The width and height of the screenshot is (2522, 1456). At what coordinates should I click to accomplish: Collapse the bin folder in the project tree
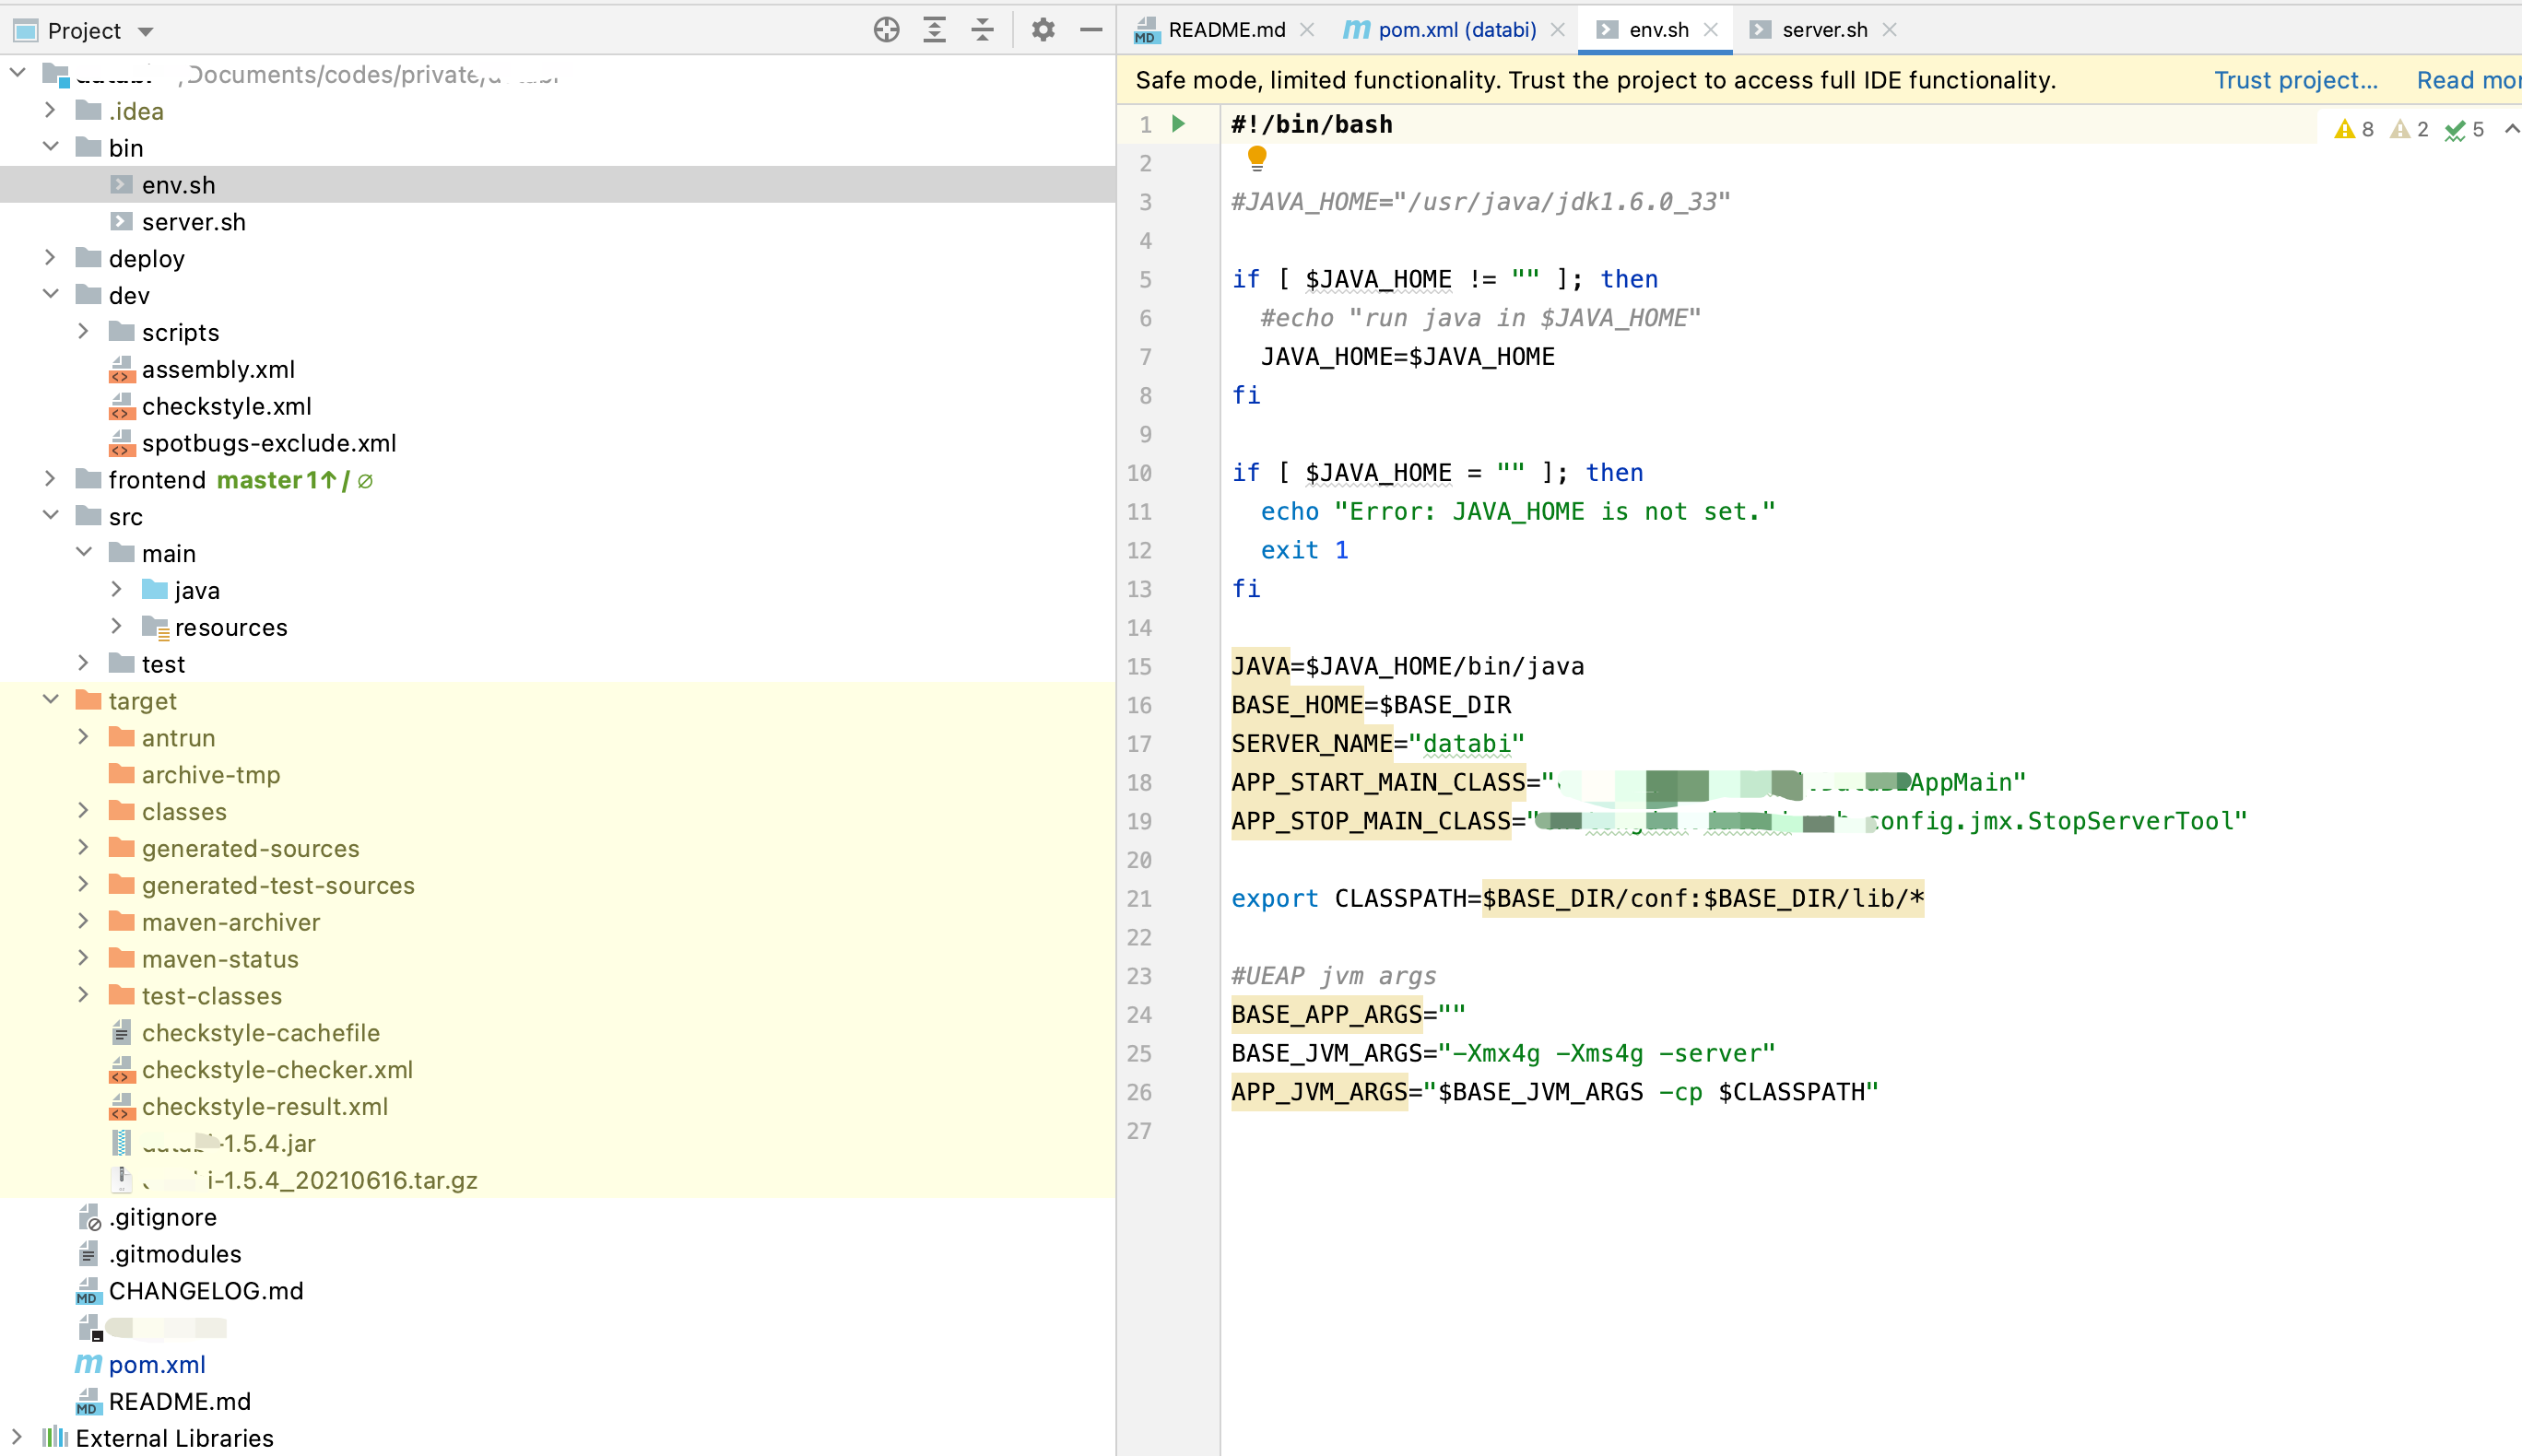click(51, 147)
